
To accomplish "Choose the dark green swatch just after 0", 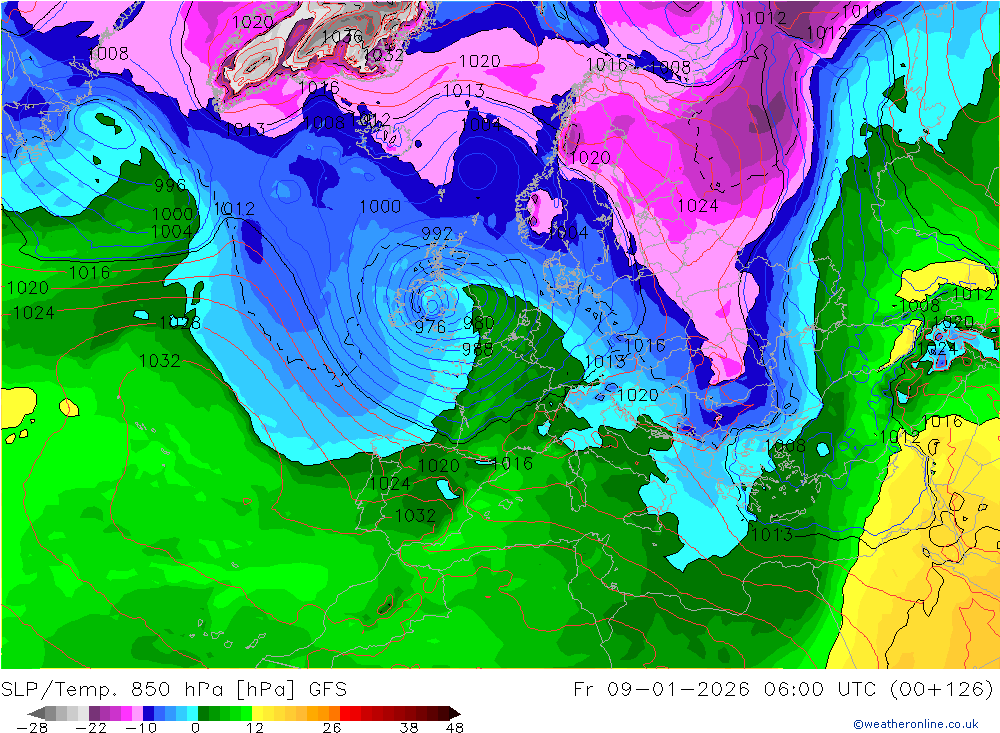I will 203,713.
